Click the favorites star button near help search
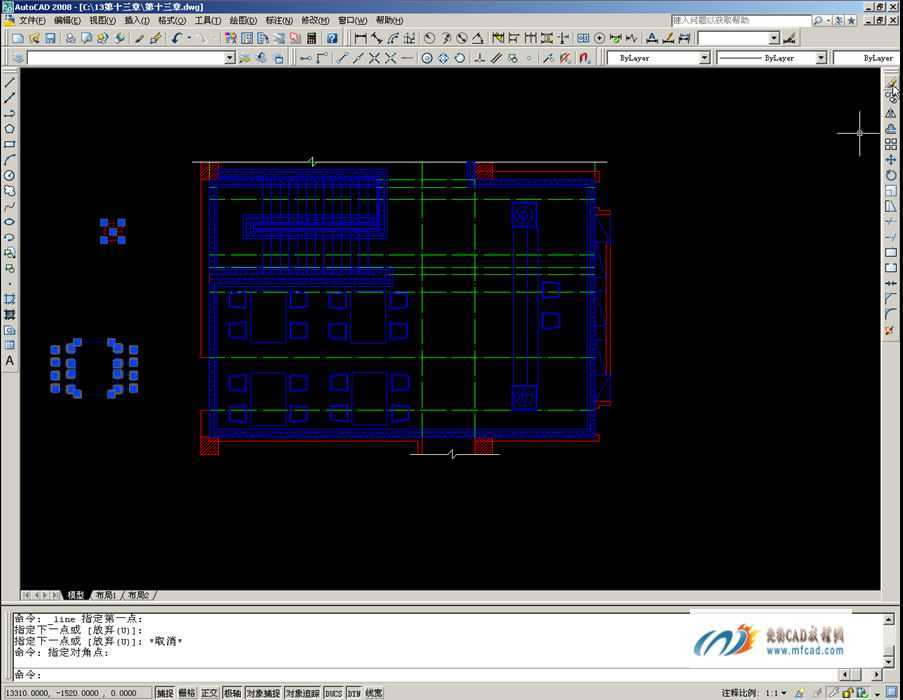 (x=851, y=21)
